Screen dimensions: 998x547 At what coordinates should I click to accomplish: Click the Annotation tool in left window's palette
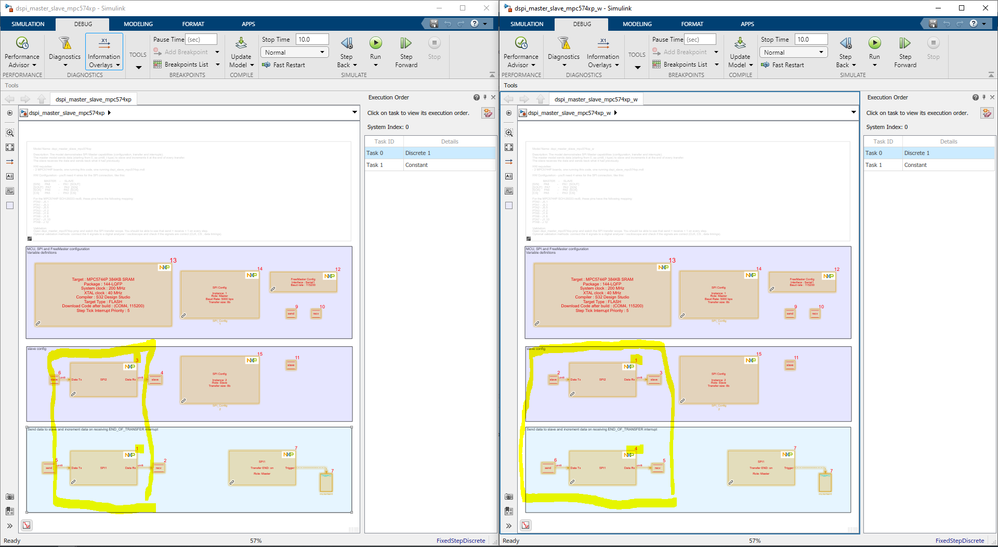click(x=10, y=176)
